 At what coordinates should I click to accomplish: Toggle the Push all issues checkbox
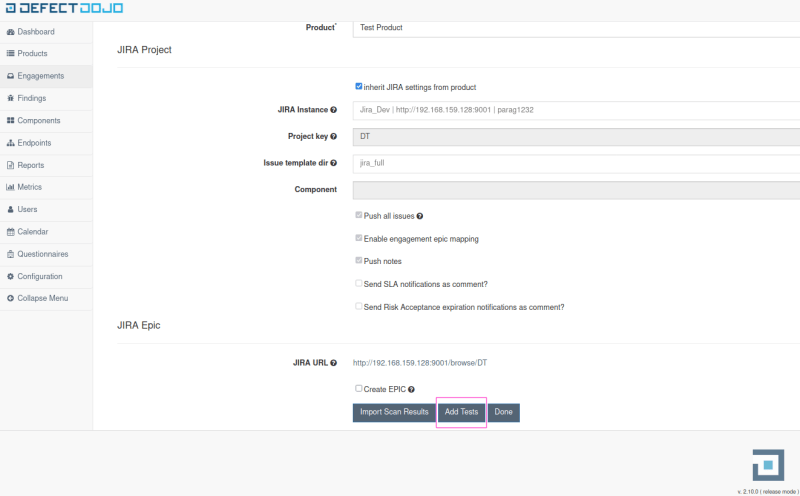(x=359, y=215)
